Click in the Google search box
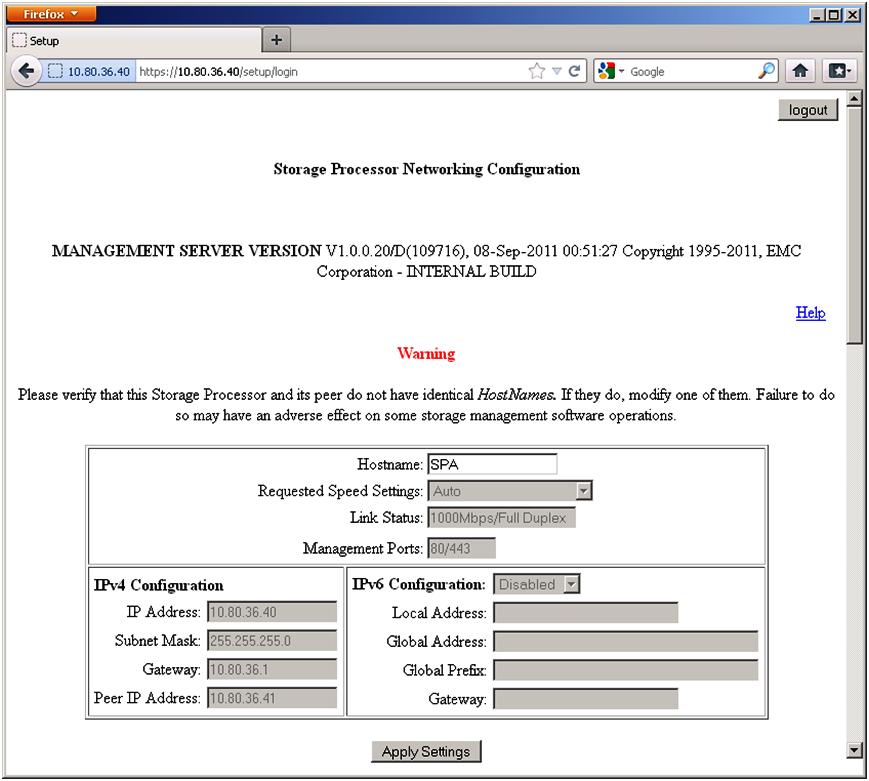Screen dimensions: 869x781 [690, 72]
